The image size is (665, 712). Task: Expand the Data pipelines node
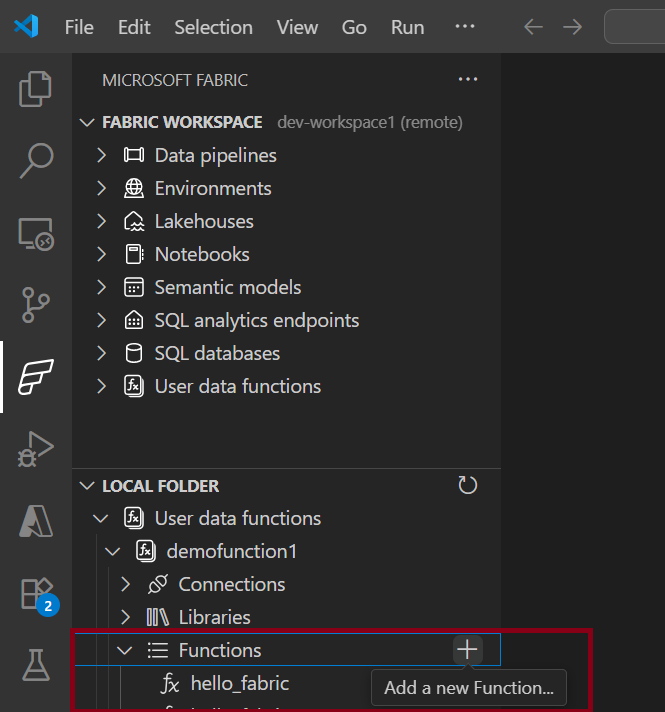point(102,155)
